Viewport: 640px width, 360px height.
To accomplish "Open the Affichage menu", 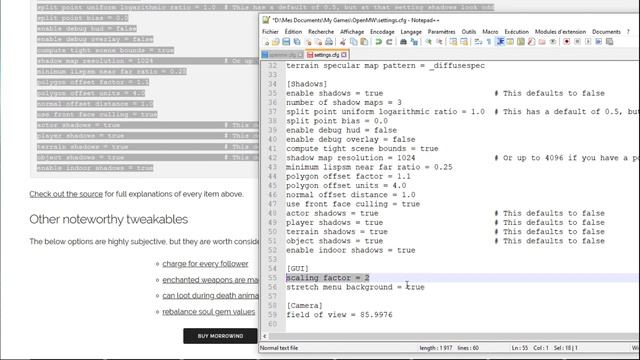I will pos(352,31).
